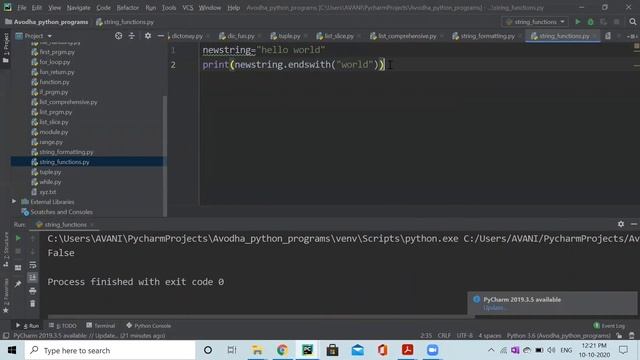Start debugging with the bug icon
This screenshot has height=360, width=640.
[x=591, y=22]
